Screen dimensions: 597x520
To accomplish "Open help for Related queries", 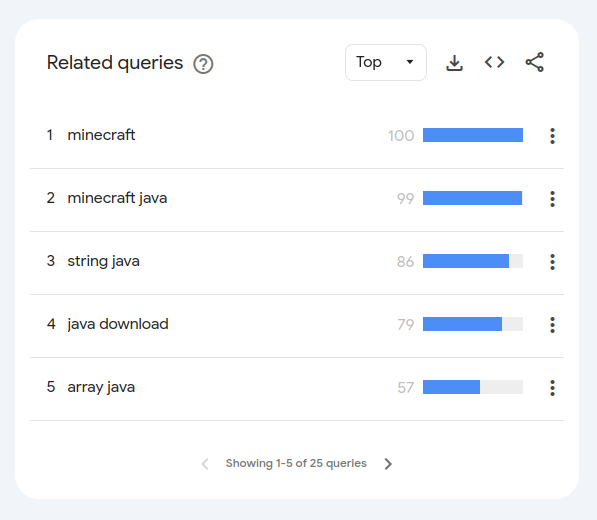I will 203,64.
